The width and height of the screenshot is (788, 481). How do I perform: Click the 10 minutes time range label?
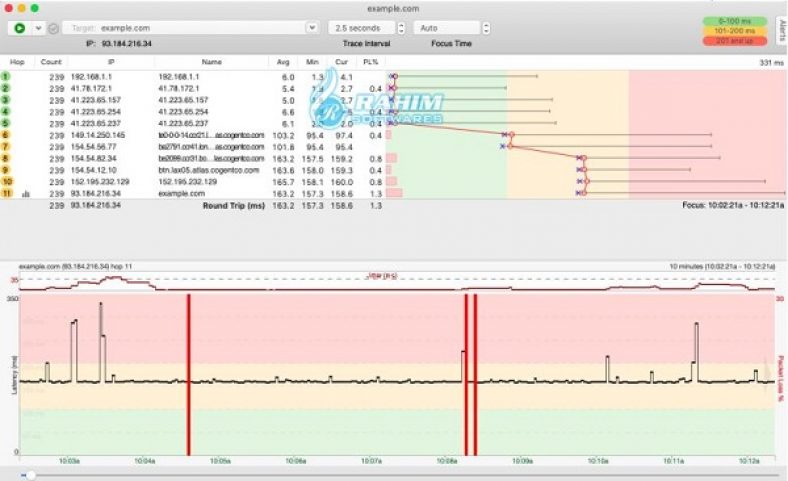click(x=722, y=266)
